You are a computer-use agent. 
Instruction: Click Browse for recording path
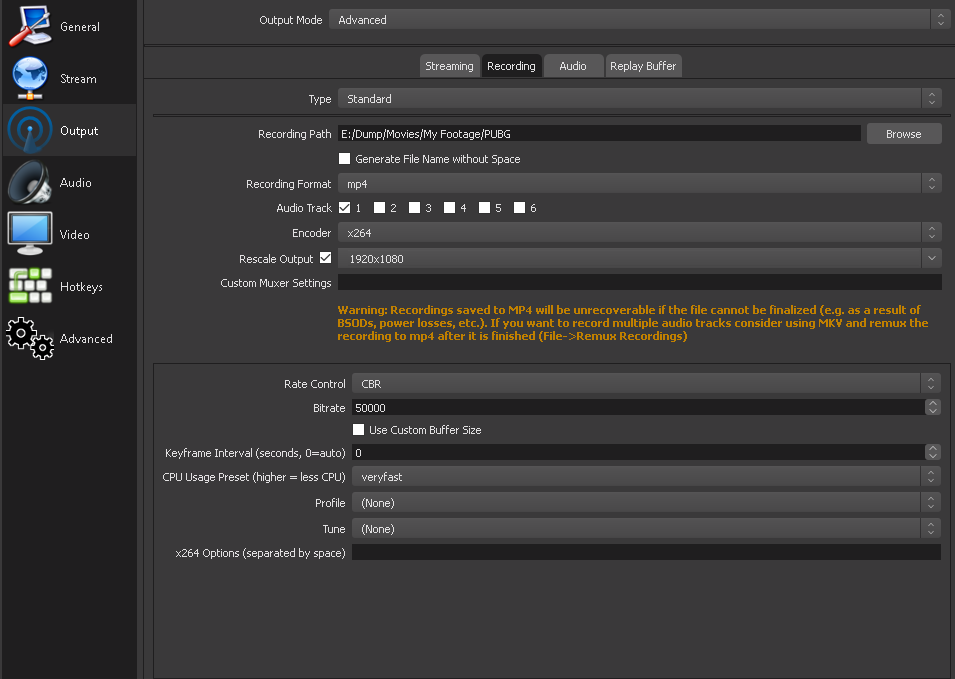point(904,134)
